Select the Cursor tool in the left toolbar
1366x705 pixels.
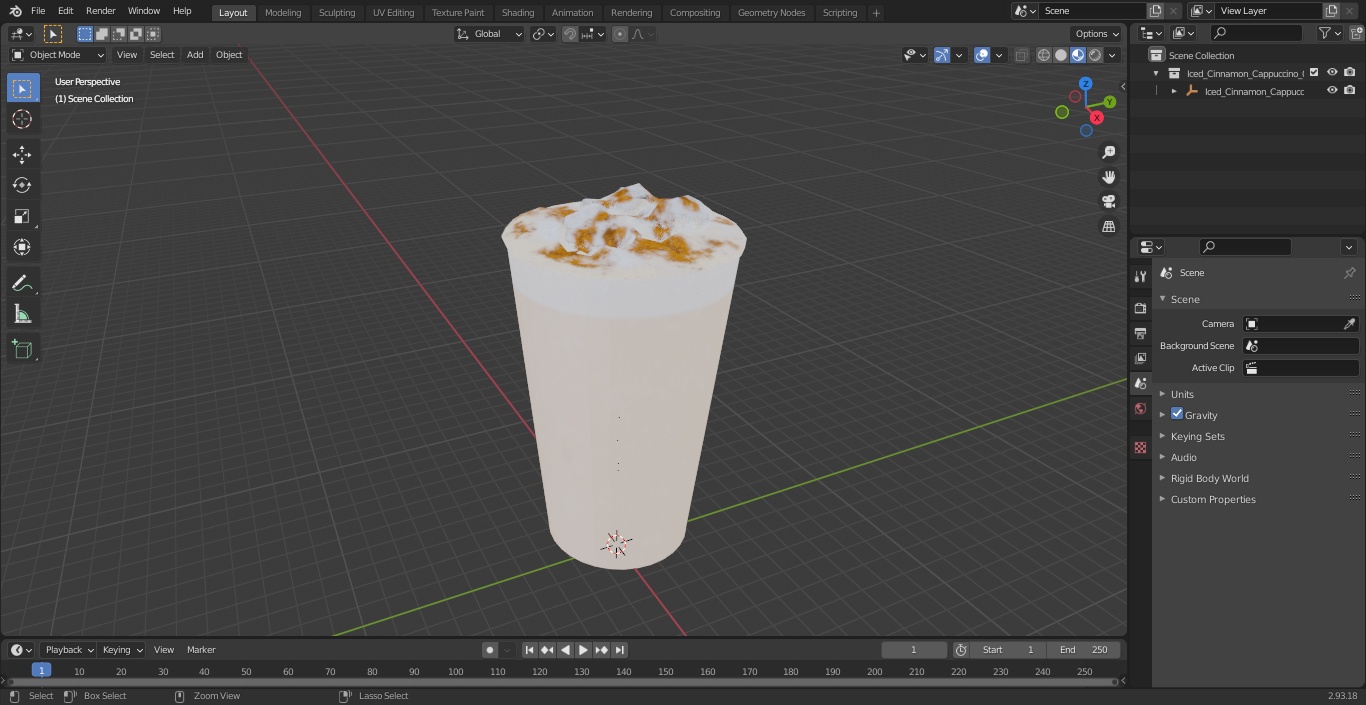pos(22,119)
